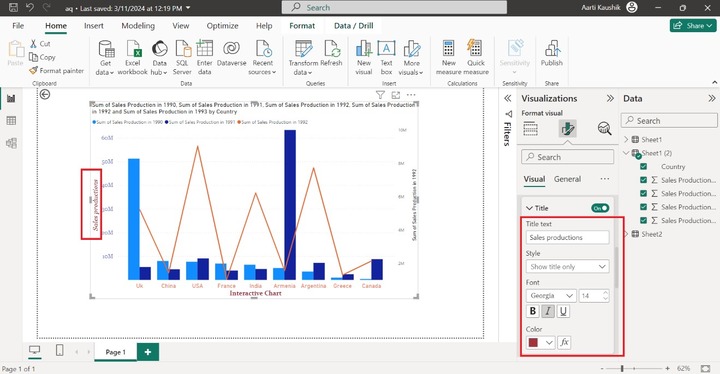This screenshot has width=720, height=374.
Task: Open the visual filter icon
Action: (x=380, y=95)
